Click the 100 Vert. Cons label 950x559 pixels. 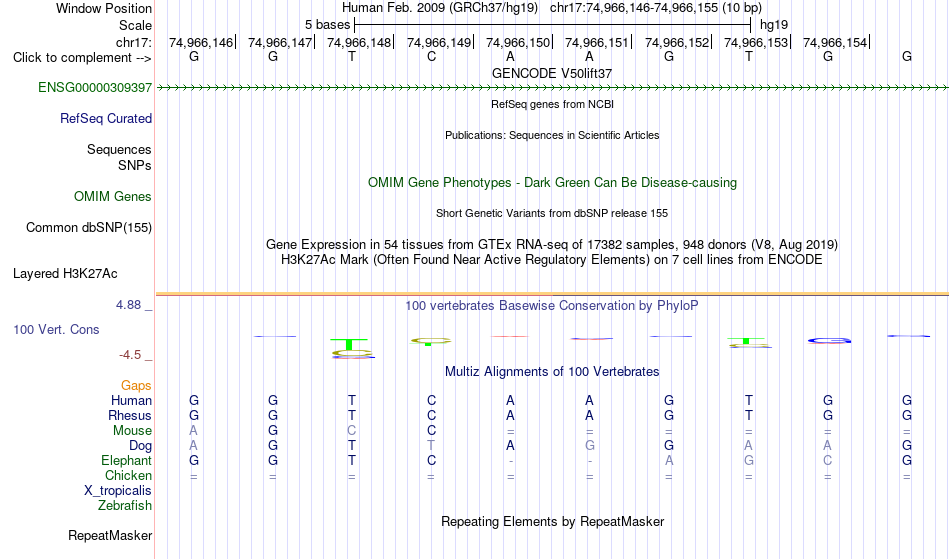[x=56, y=329]
